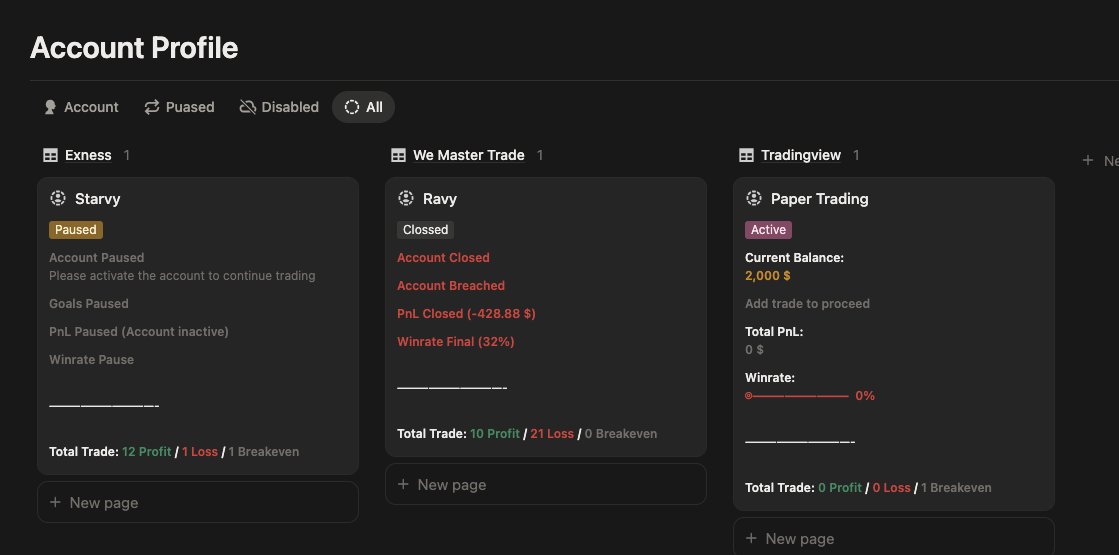
Task: Click the Exness group count number
Action: coord(126,156)
